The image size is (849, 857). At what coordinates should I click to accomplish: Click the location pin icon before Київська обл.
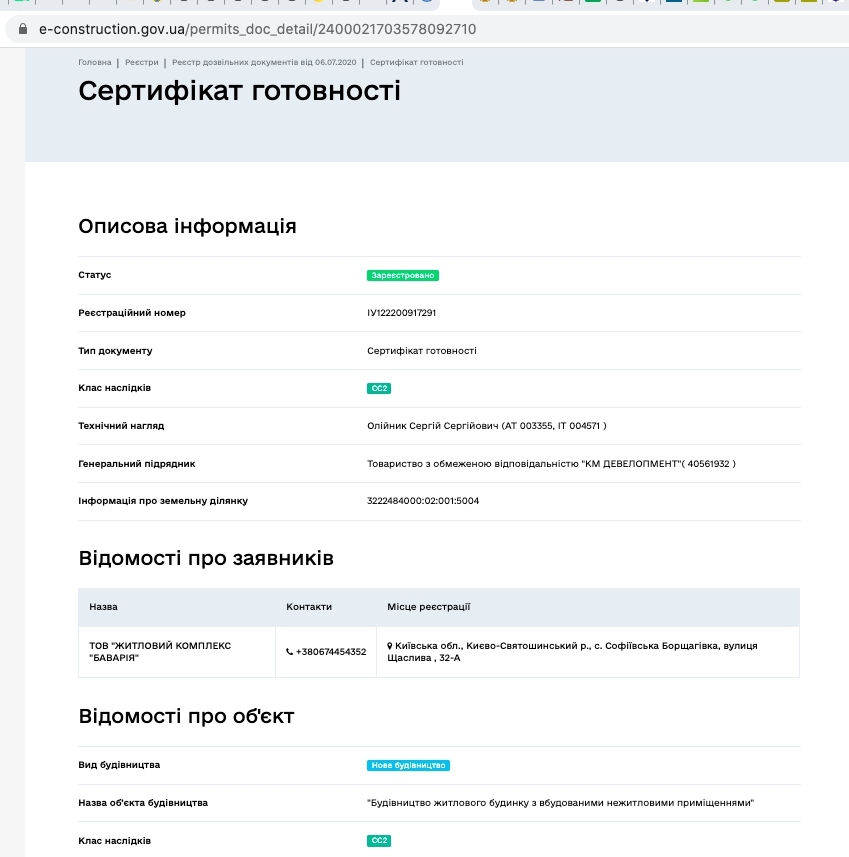tap(390, 645)
